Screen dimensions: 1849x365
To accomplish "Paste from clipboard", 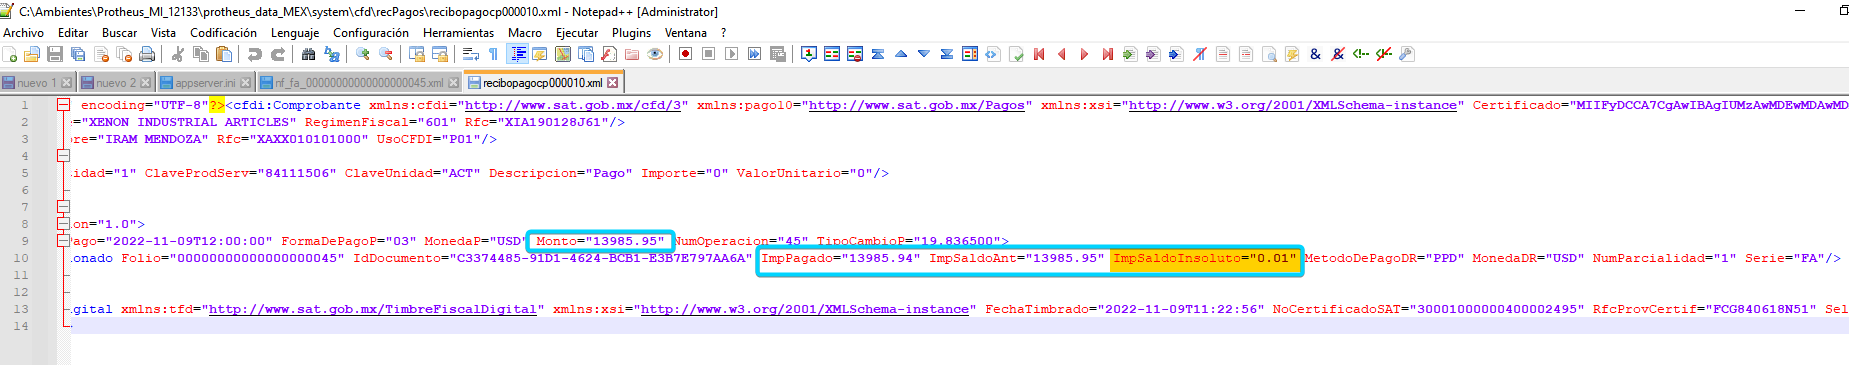I will 223,54.
